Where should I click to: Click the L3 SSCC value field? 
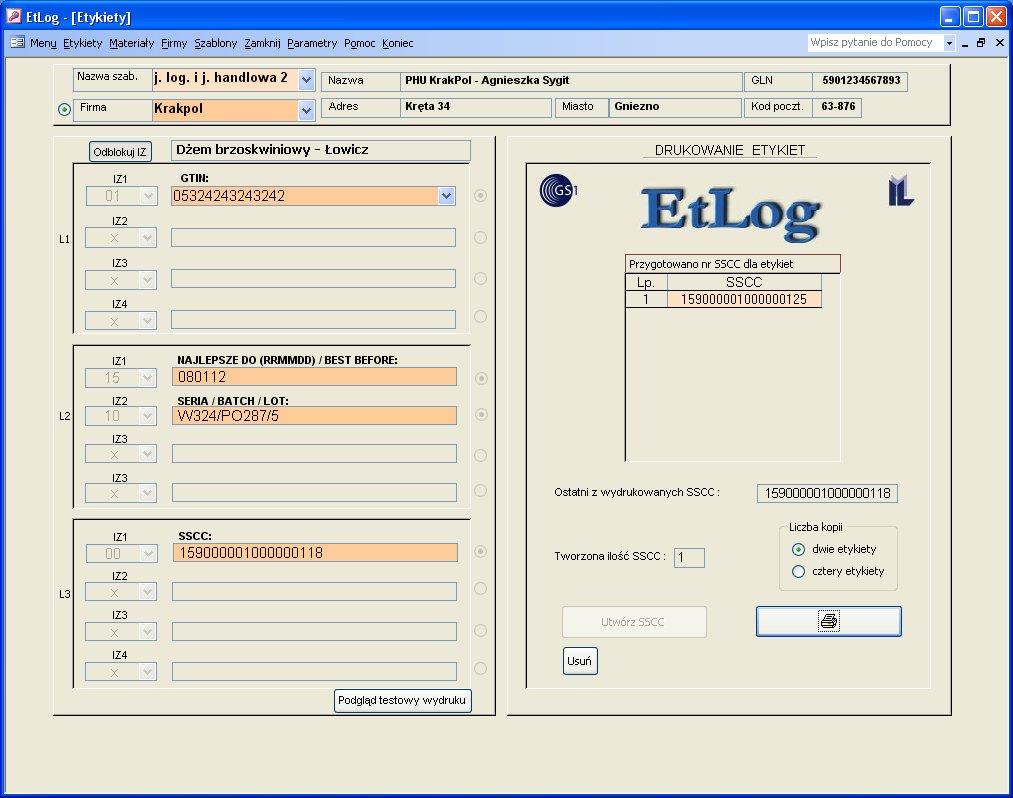tap(315, 553)
